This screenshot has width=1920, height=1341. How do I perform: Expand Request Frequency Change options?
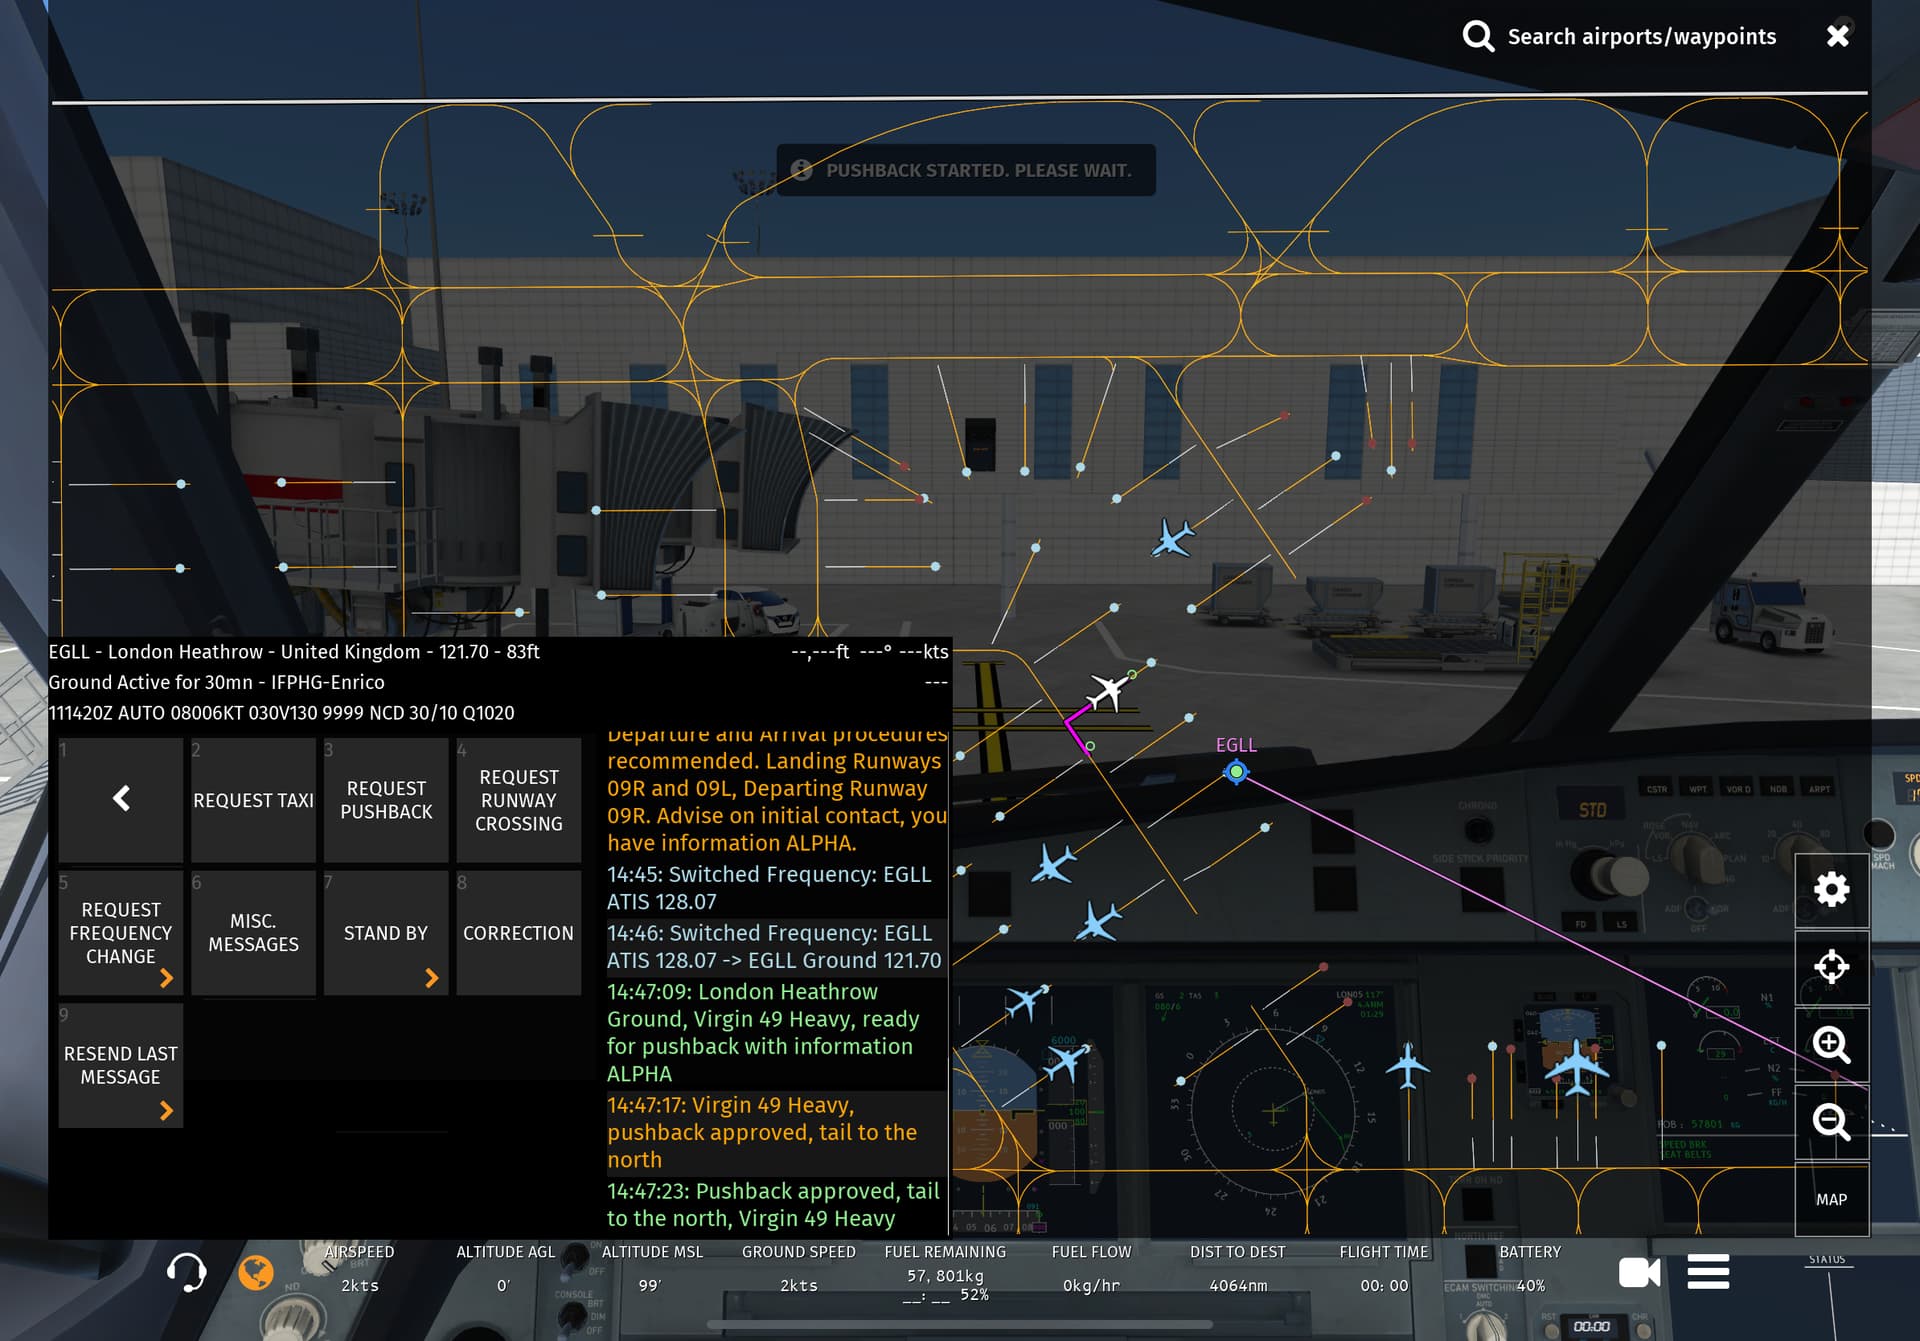click(x=121, y=932)
